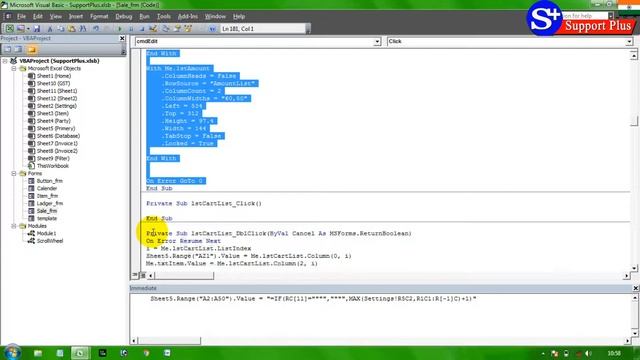Click the Break pause toolbar icon

tap(131, 29)
